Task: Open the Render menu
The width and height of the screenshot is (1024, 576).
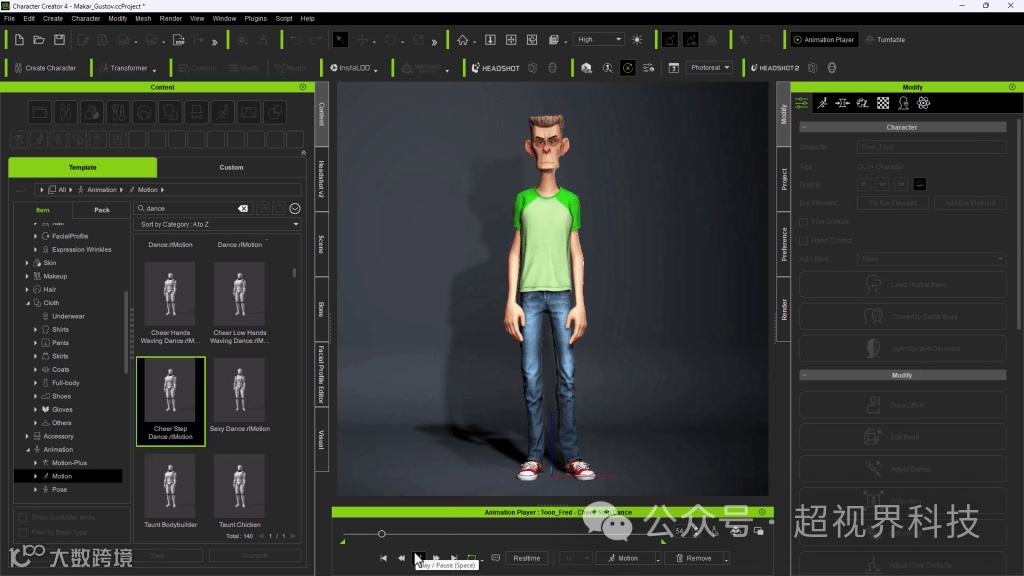Action: click(171, 18)
